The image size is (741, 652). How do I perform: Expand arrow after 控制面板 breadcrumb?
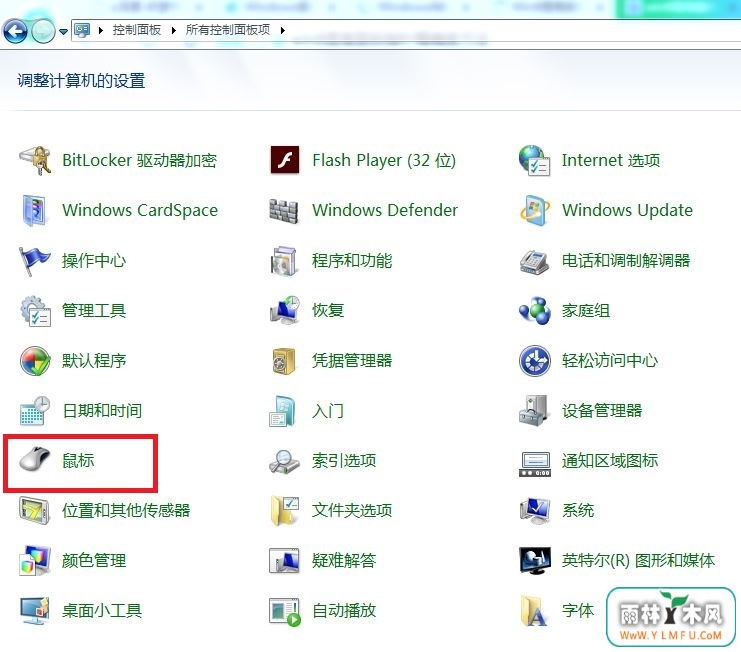click(x=174, y=31)
